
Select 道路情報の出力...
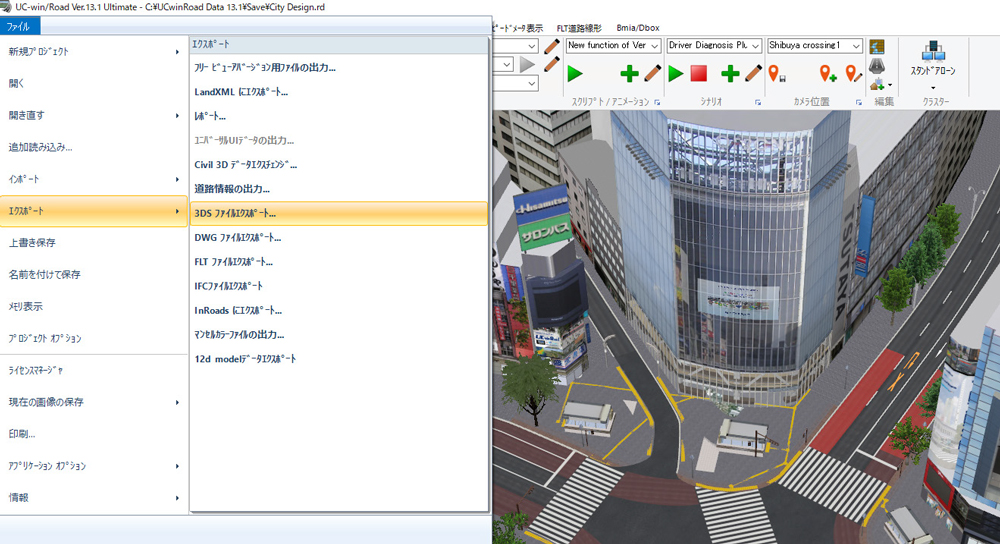click(339, 189)
